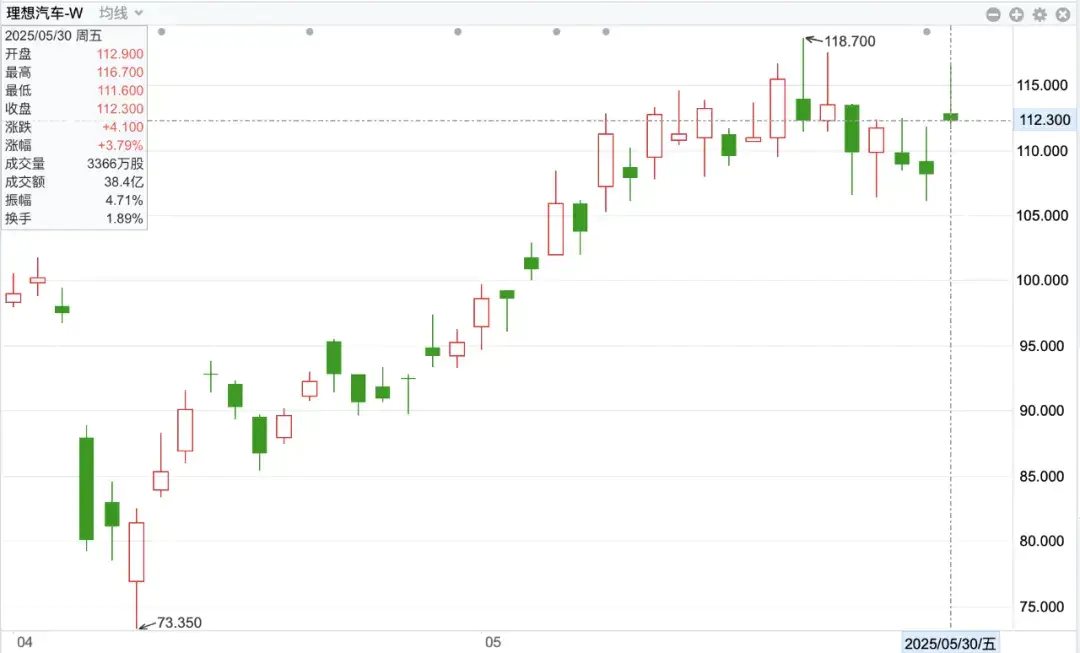
Task: Click the 成交量 row in the info panel
Action: [x=74, y=163]
